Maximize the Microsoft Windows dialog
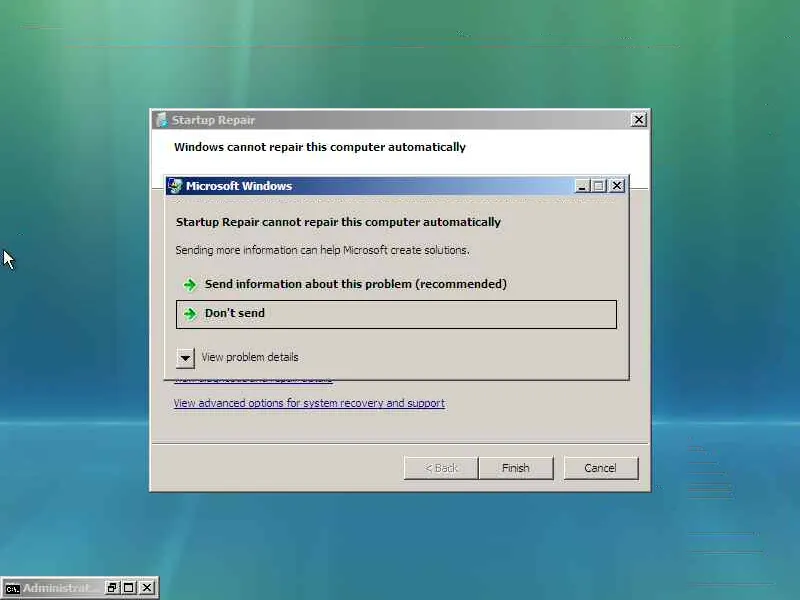800x600 pixels. [599, 186]
